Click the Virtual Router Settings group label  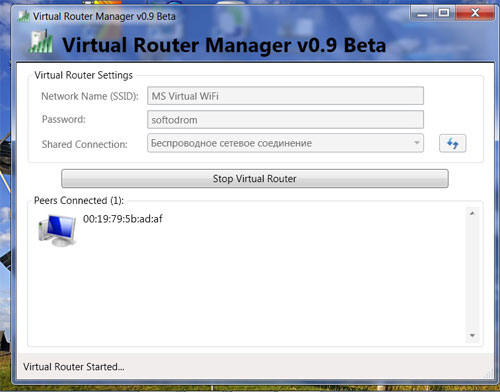(x=83, y=75)
